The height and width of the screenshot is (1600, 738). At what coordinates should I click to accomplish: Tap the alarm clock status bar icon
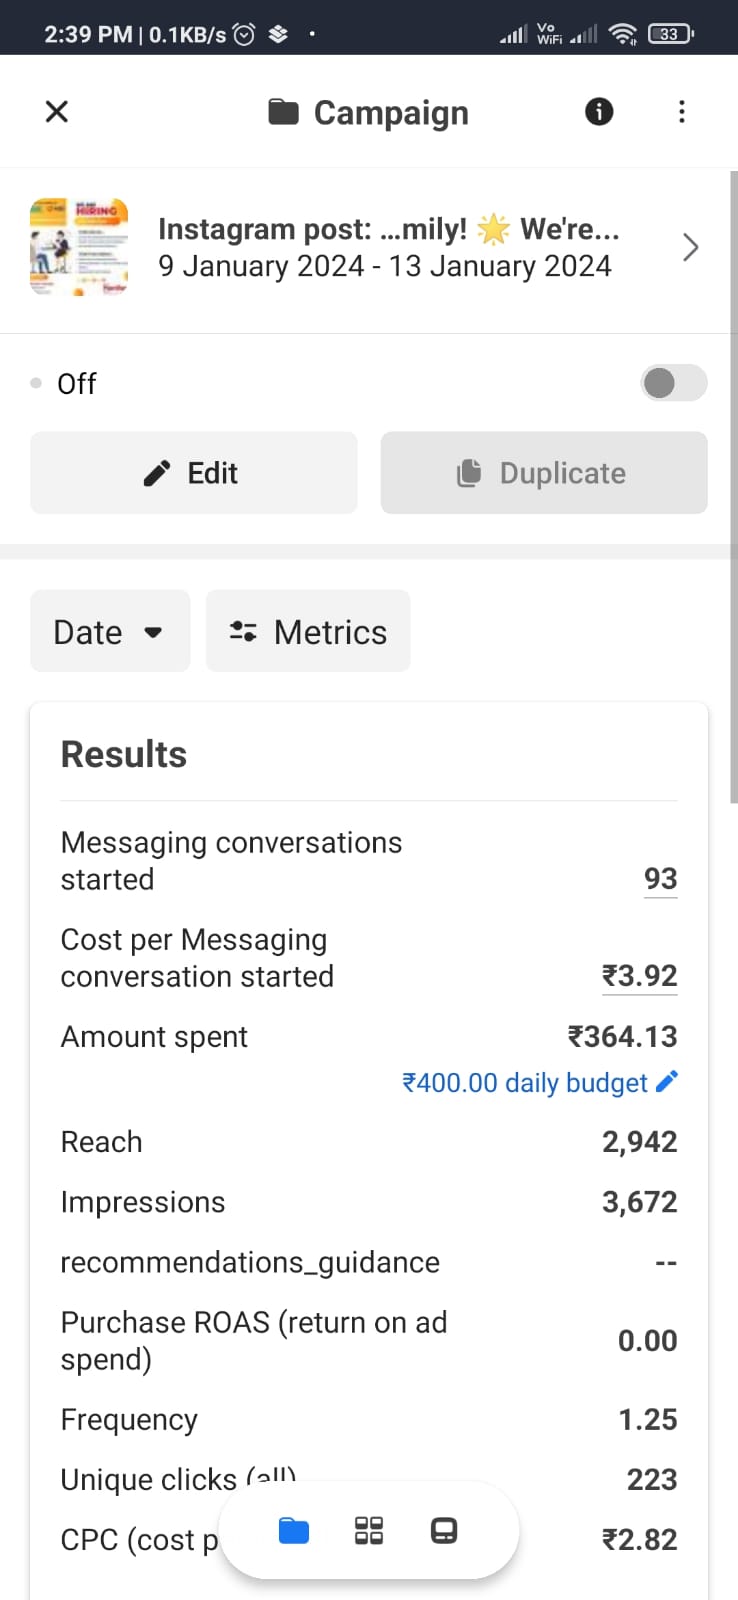click(244, 34)
